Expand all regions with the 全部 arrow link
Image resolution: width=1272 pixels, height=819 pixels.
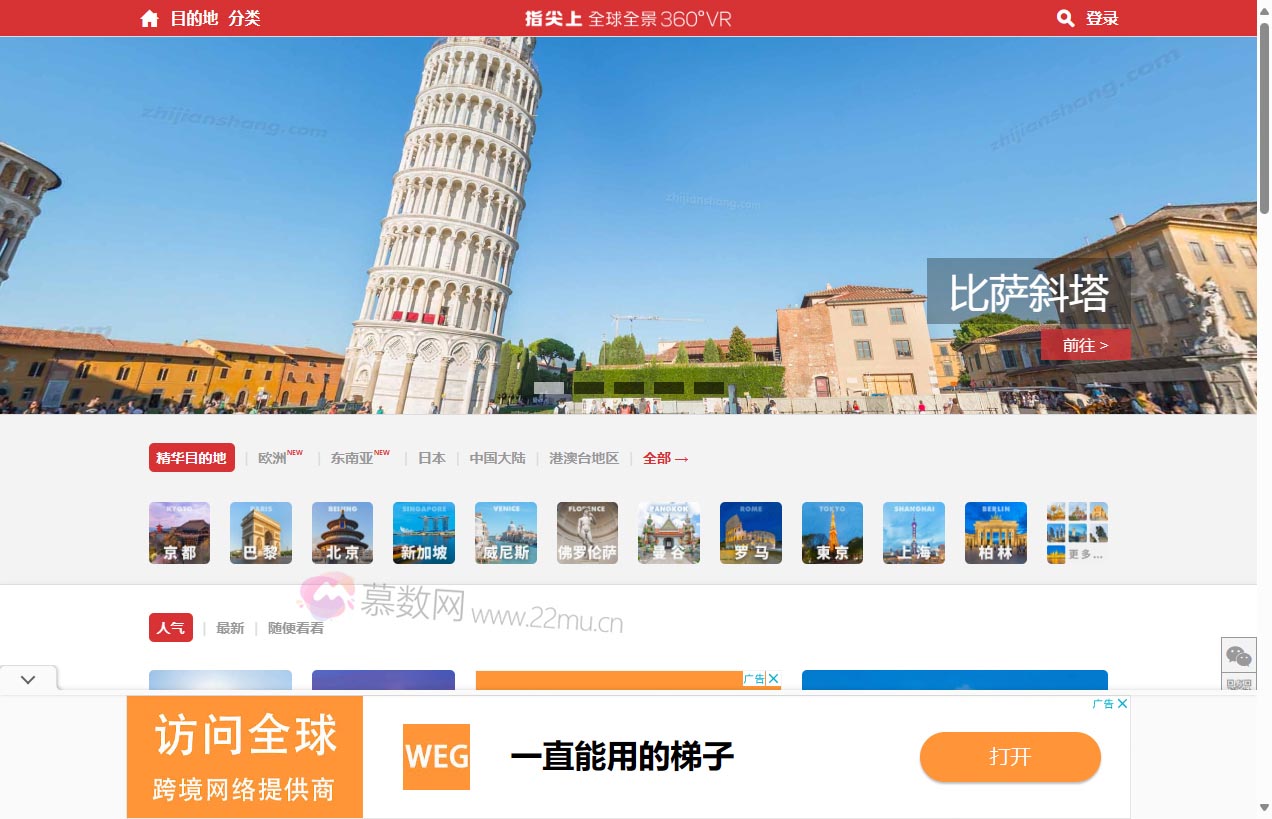[x=666, y=458]
